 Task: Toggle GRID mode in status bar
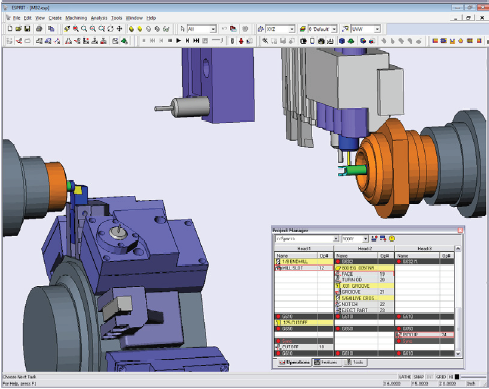(x=441, y=377)
